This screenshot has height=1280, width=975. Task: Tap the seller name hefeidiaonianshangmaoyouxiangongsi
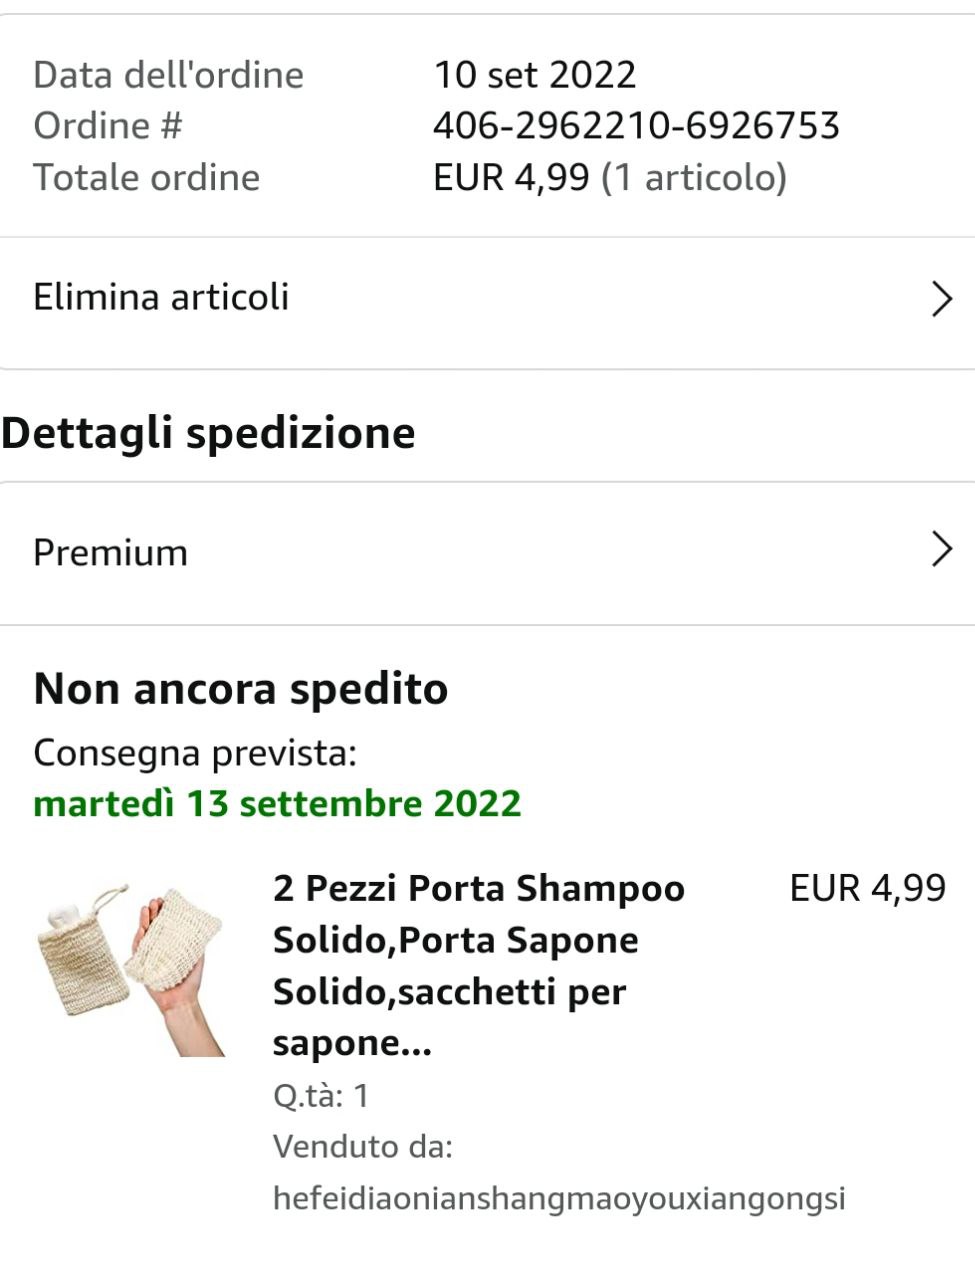click(559, 1198)
